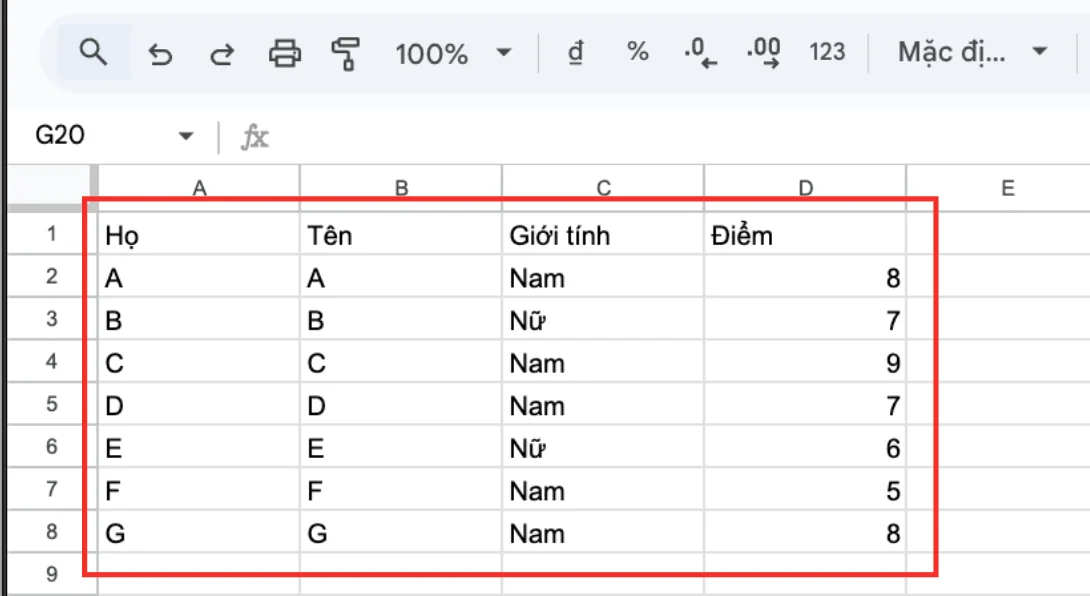Print the spreadsheet
Viewport: 1090px width, 596px height.
pos(285,54)
